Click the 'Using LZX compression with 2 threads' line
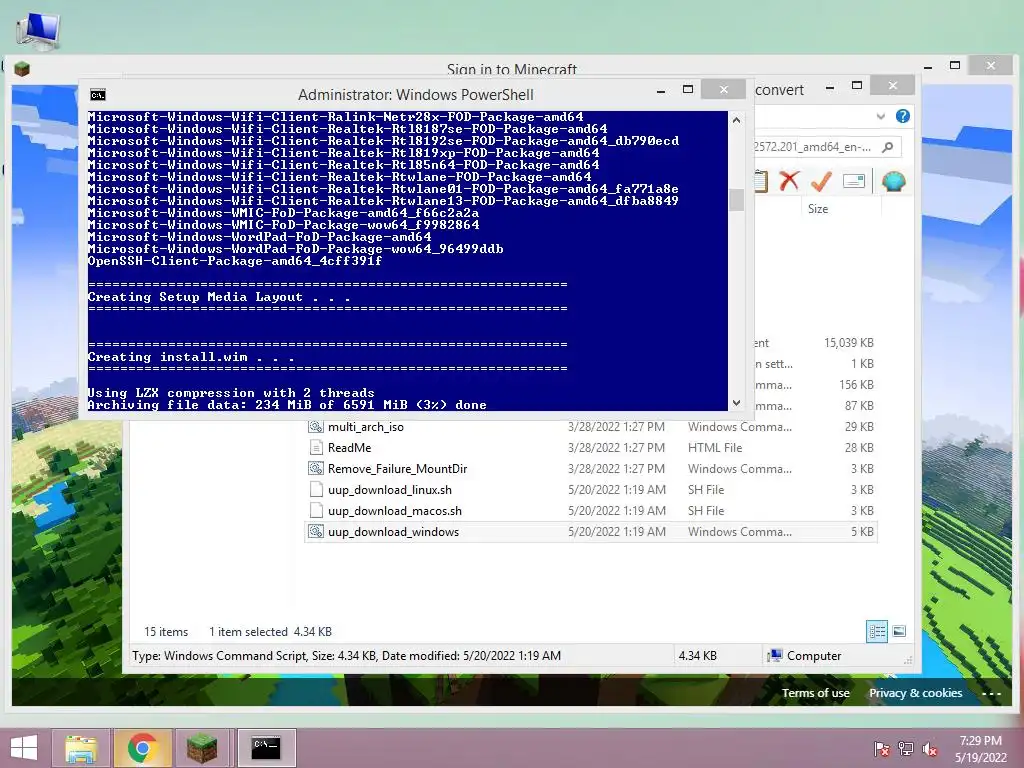The image size is (1024, 768). (x=231, y=392)
